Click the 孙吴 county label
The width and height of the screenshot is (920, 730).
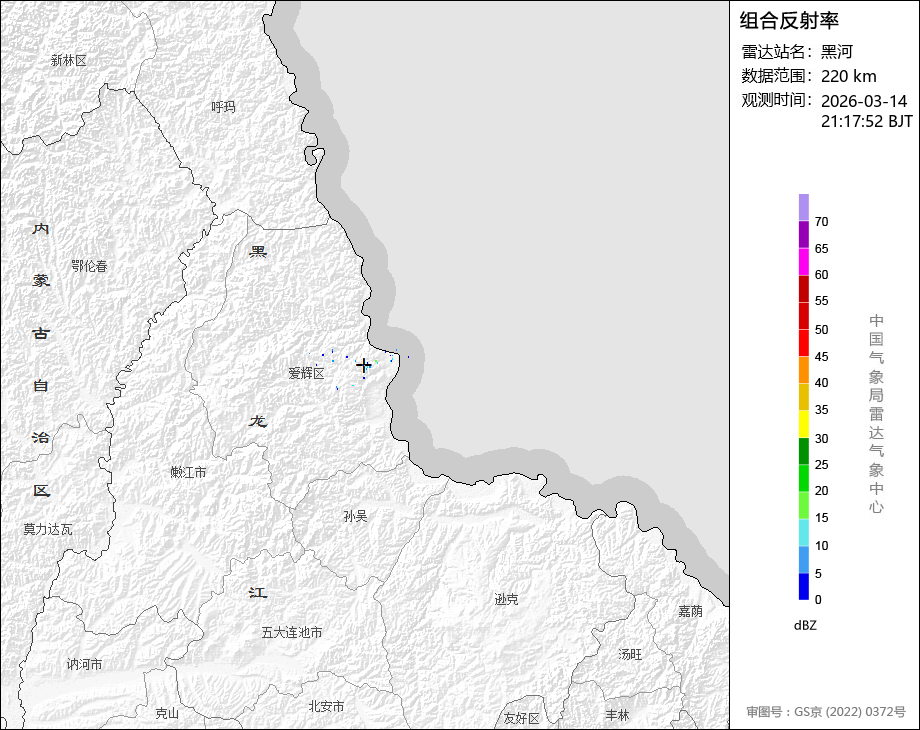point(355,517)
